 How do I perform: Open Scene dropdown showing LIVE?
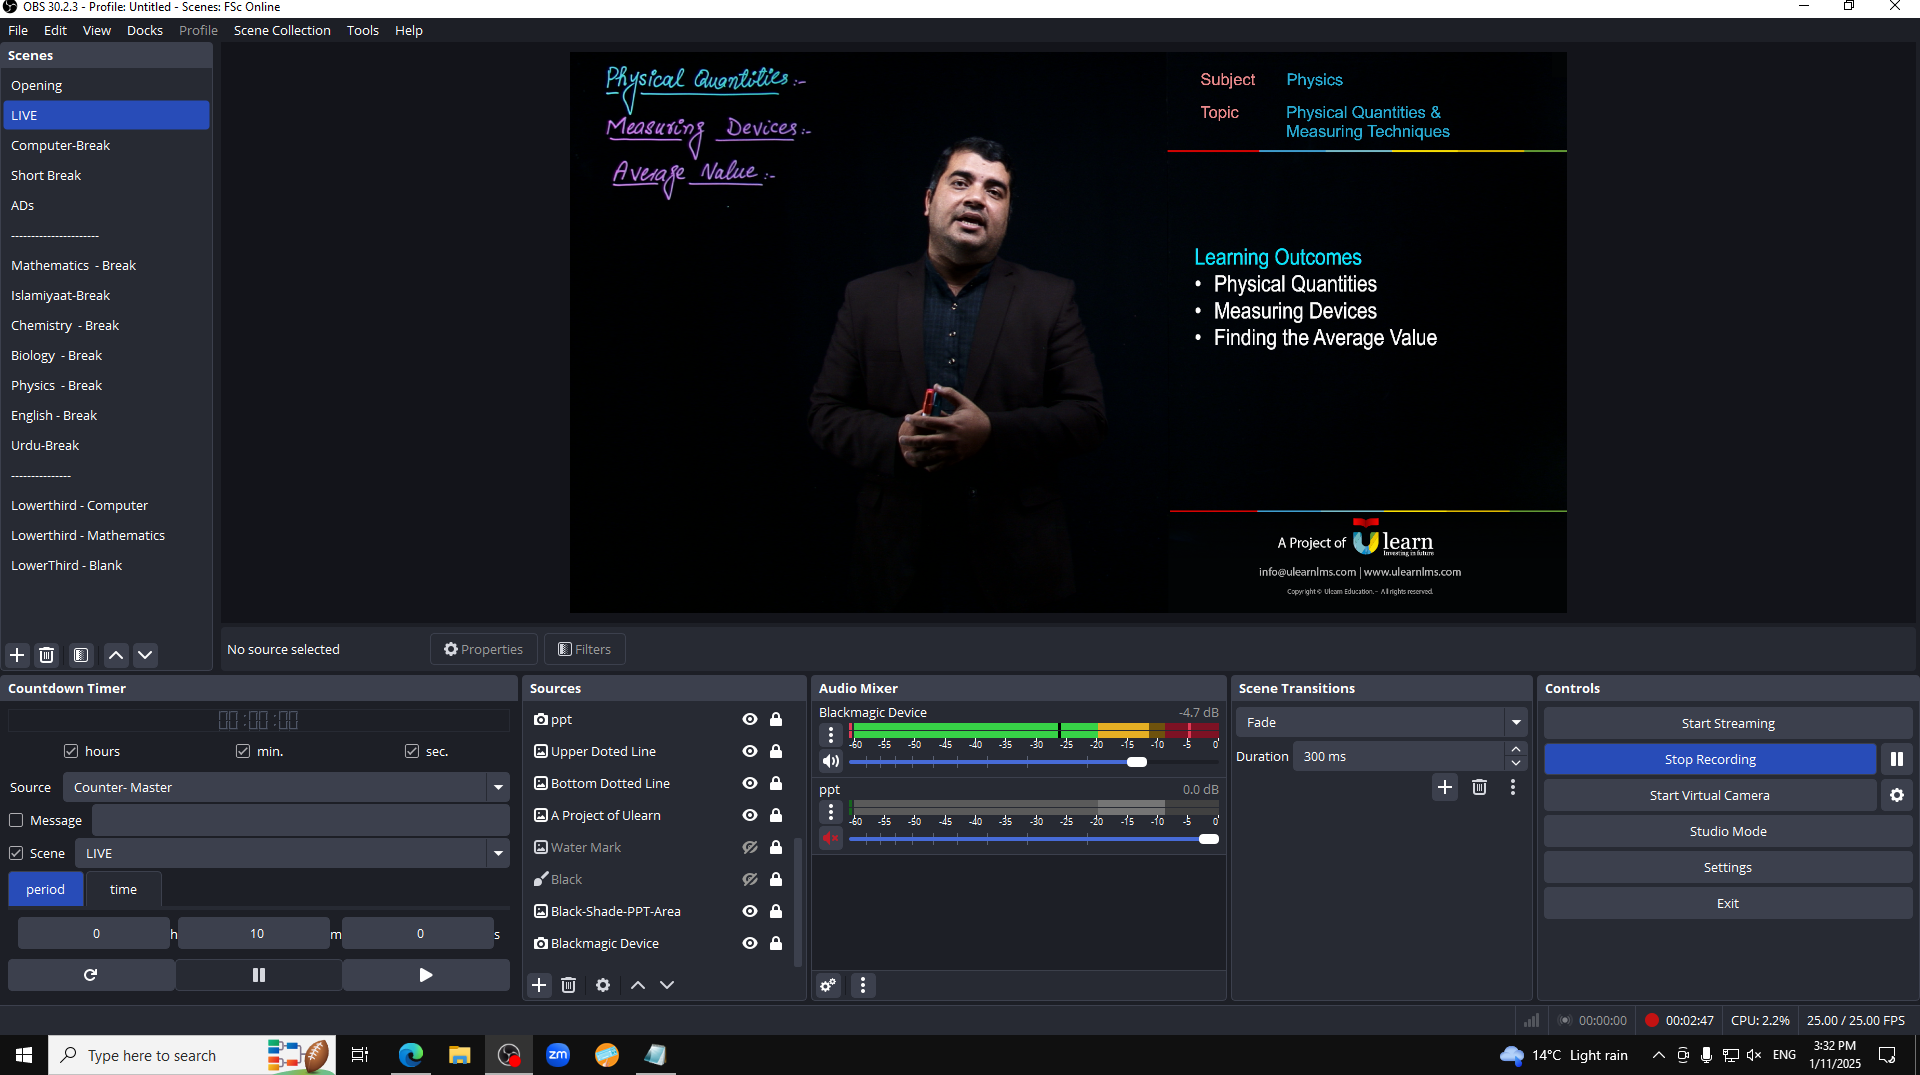pyautogui.click(x=292, y=853)
